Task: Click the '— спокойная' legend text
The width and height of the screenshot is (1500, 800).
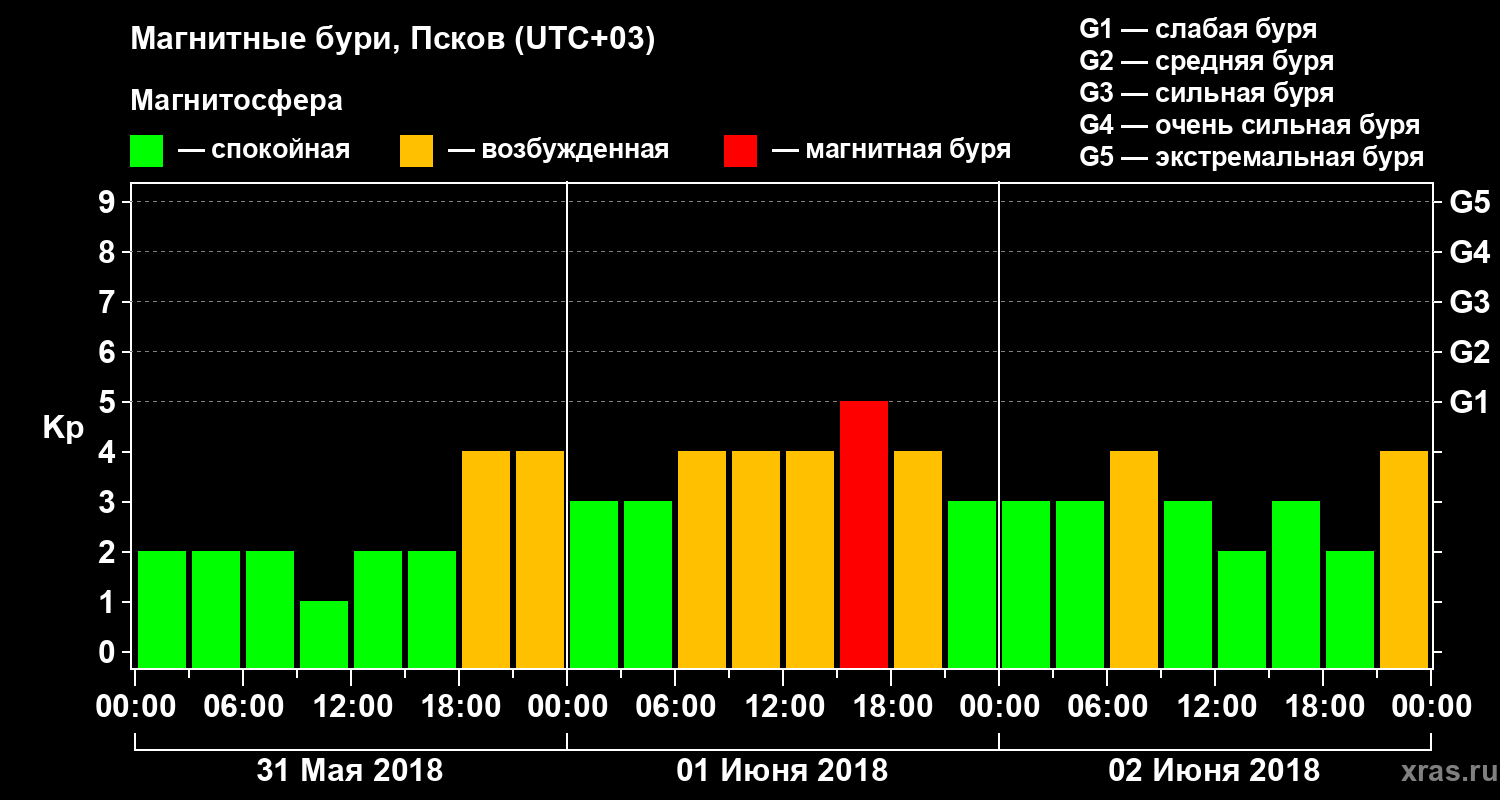Action: point(264,151)
